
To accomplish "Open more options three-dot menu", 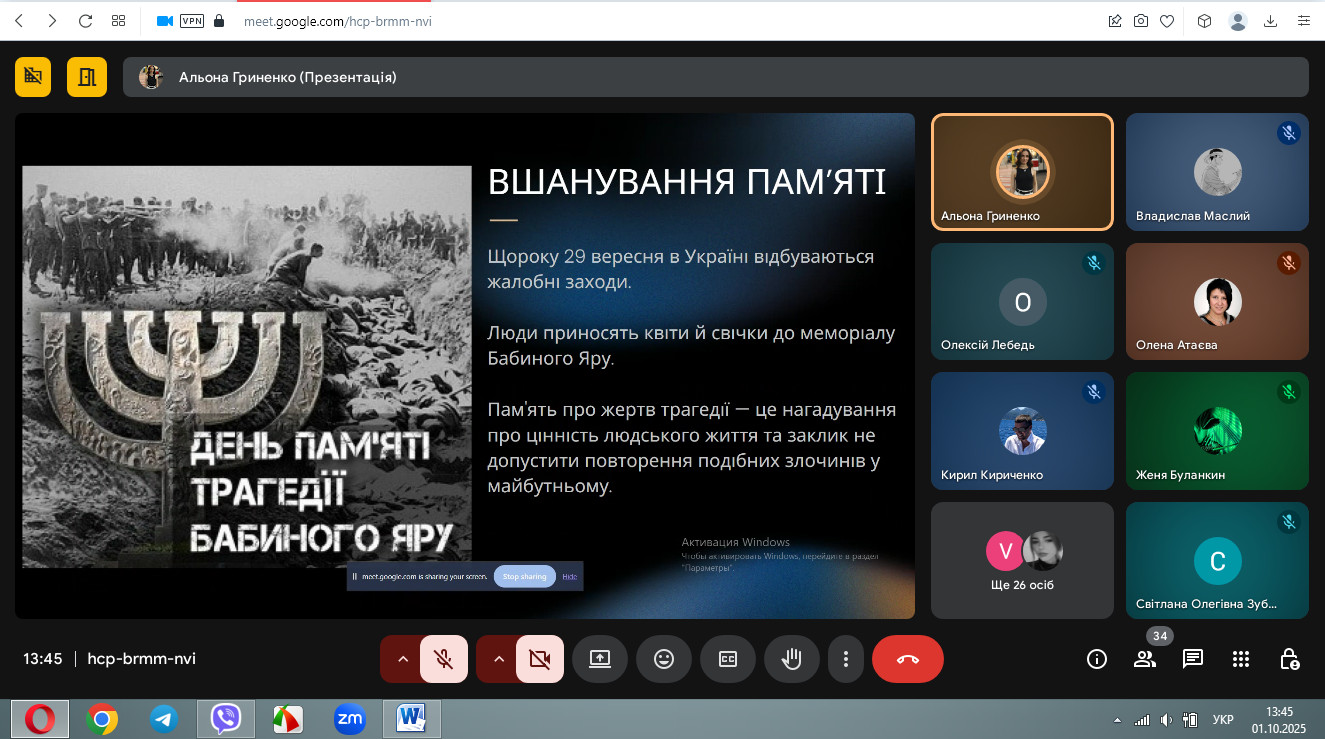I will [846, 659].
